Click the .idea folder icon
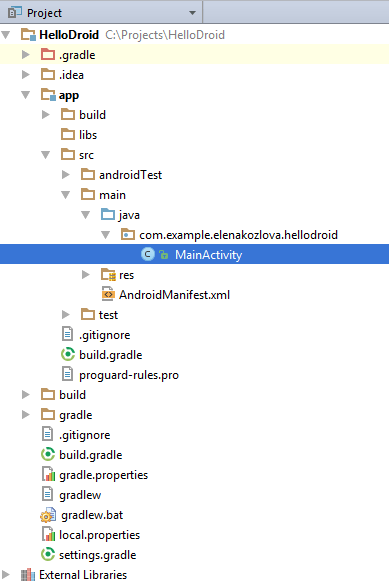This screenshot has width=389, height=583. [x=48, y=74]
